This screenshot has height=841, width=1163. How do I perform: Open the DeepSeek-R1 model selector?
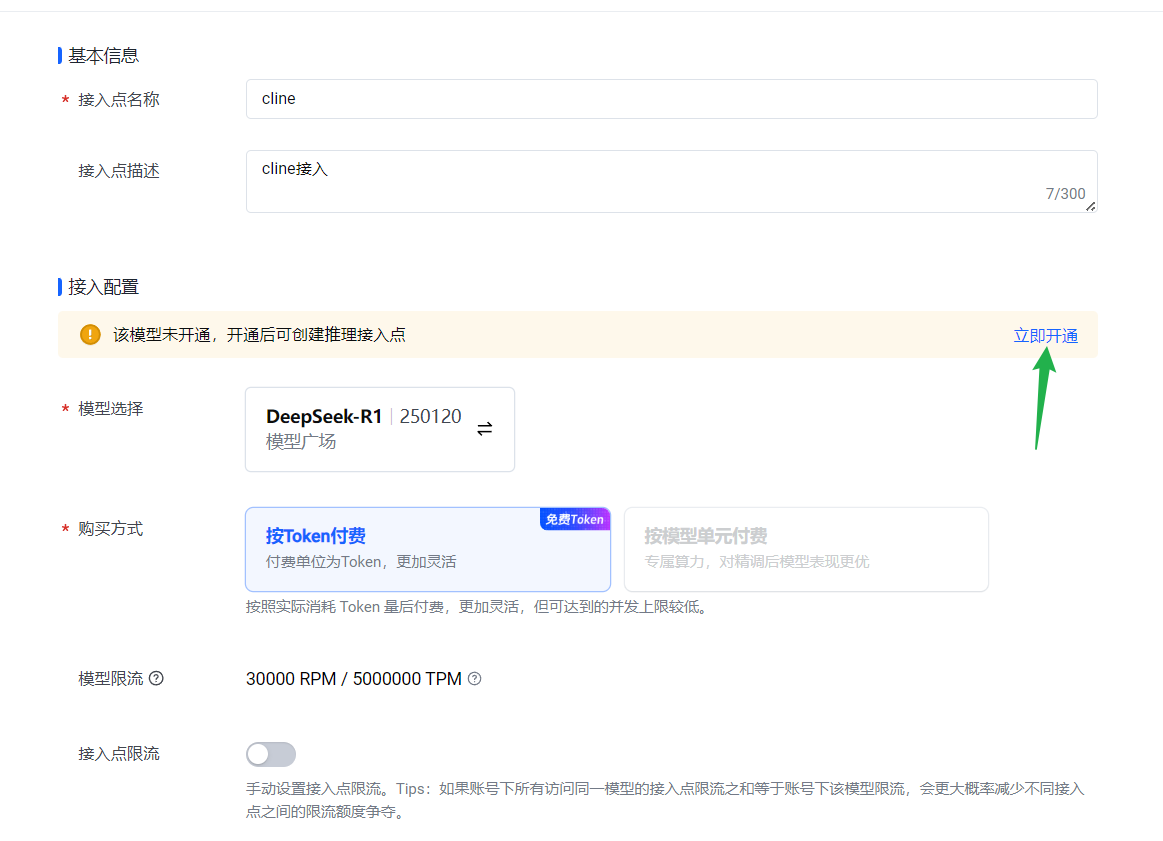pyautogui.click(x=379, y=429)
